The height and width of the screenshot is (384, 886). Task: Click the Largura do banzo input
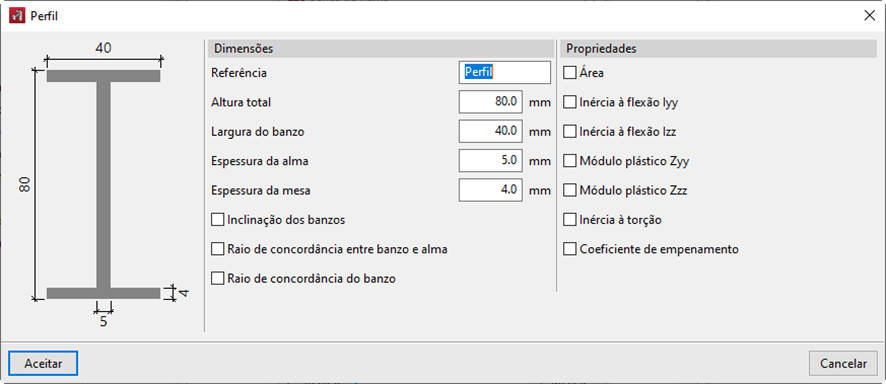490,132
